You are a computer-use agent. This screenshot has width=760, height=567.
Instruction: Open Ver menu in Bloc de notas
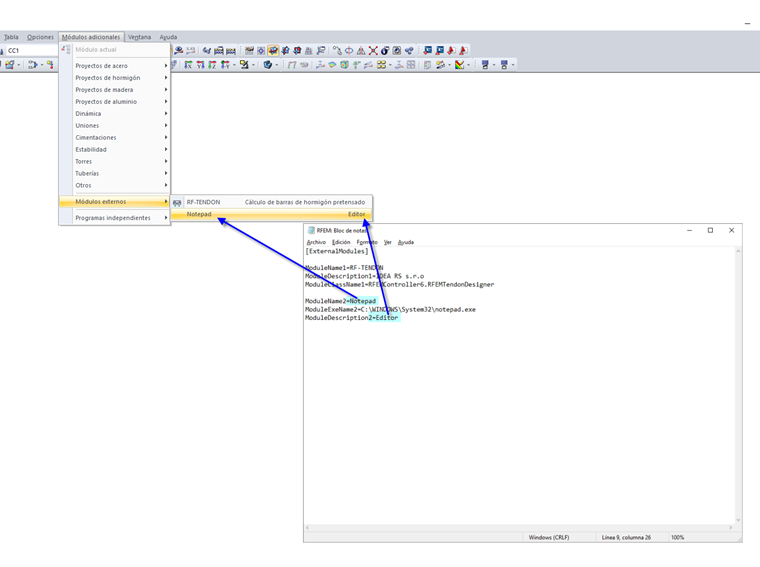point(387,242)
